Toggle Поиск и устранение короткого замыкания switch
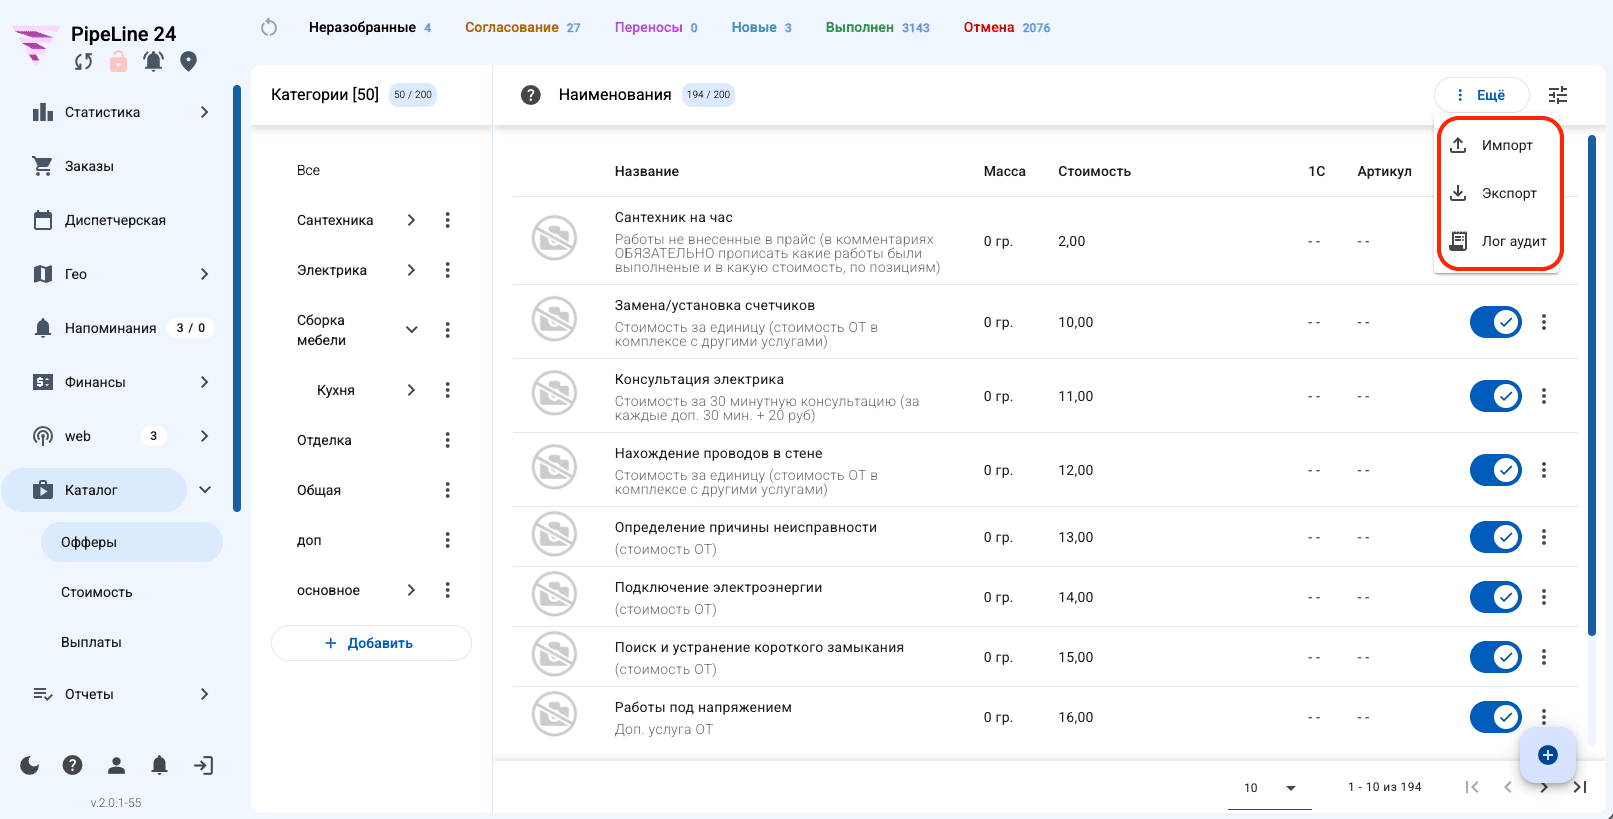 [x=1496, y=657]
